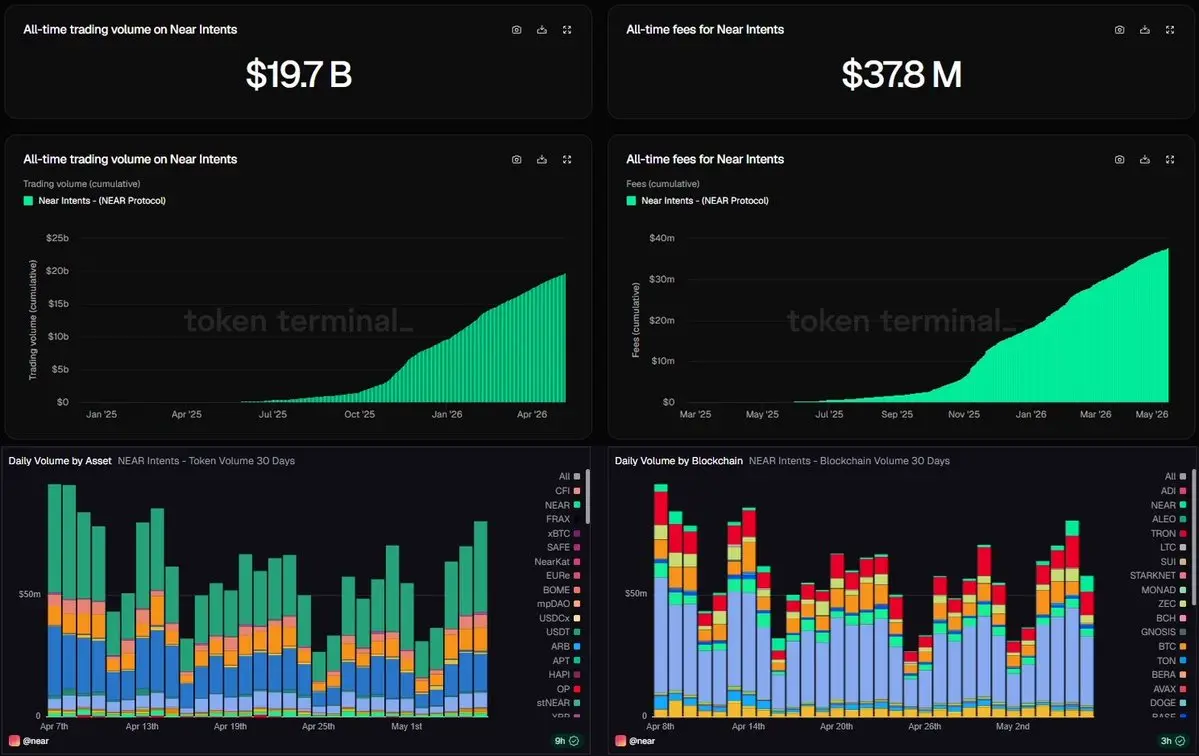
Task: Click the $37.8 M total fees value
Action: click(902, 75)
